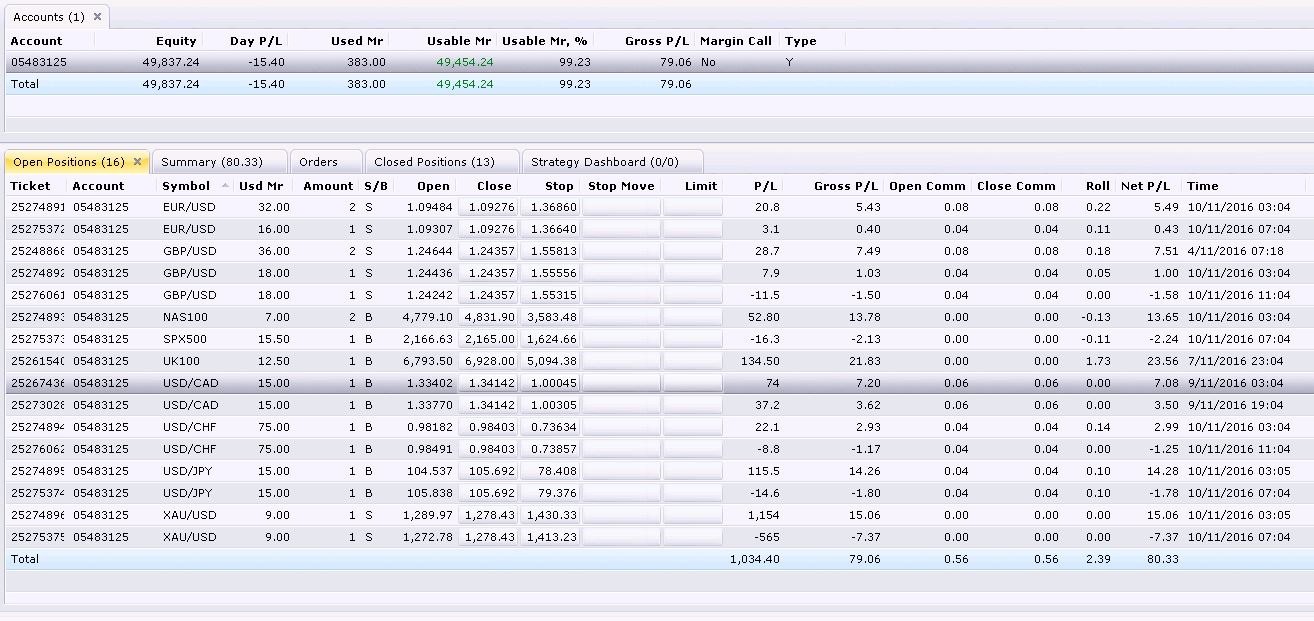Click the P/L value -565
This screenshot has width=1314, height=621.
(x=766, y=537)
